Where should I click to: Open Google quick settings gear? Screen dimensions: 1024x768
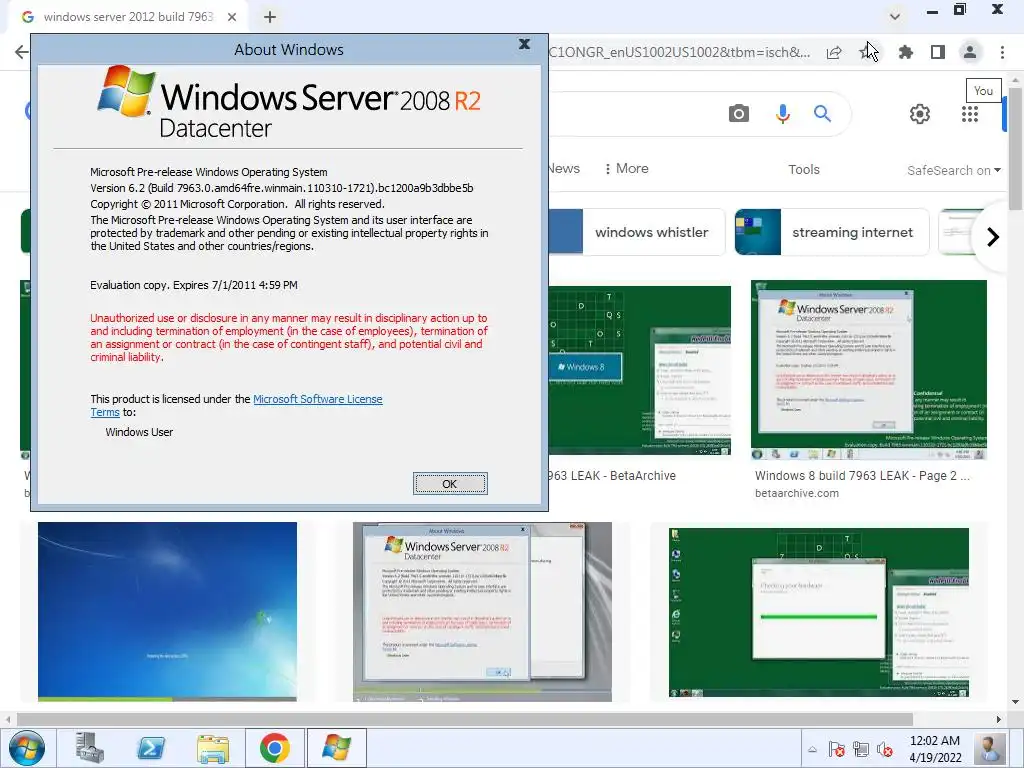tap(920, 114)
